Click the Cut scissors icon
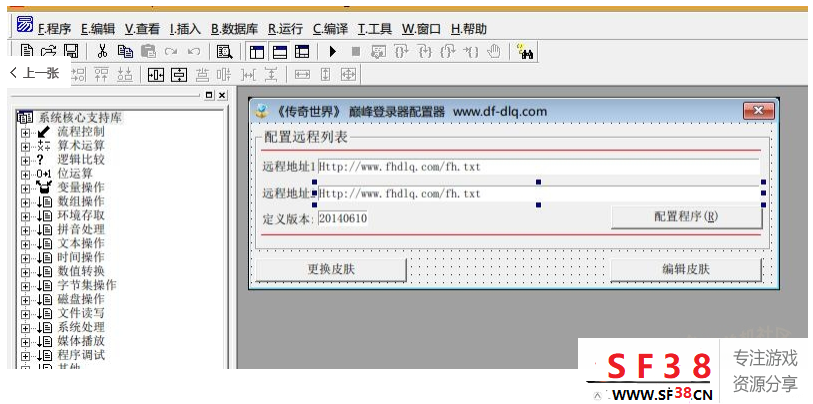The height and width of the screenshot is (404, 813). [102, 51]
